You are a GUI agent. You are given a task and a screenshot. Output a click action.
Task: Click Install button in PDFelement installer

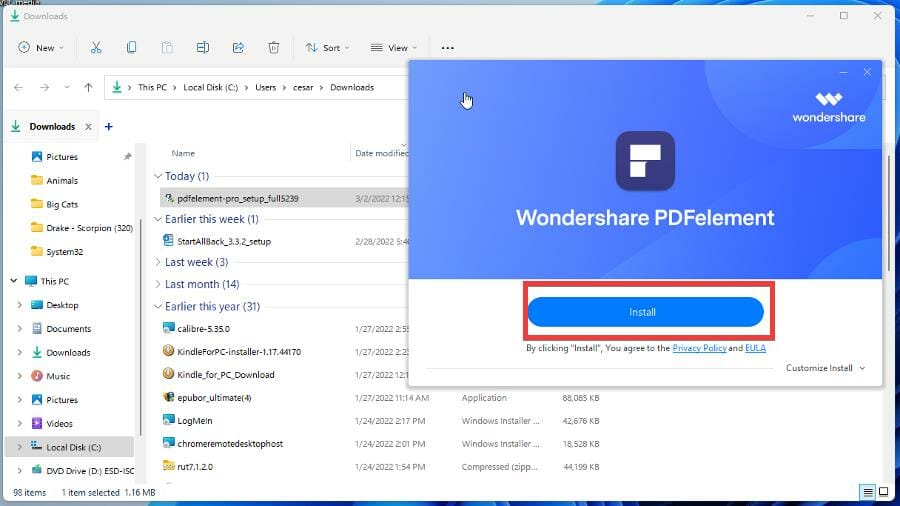tap(645, 312)
